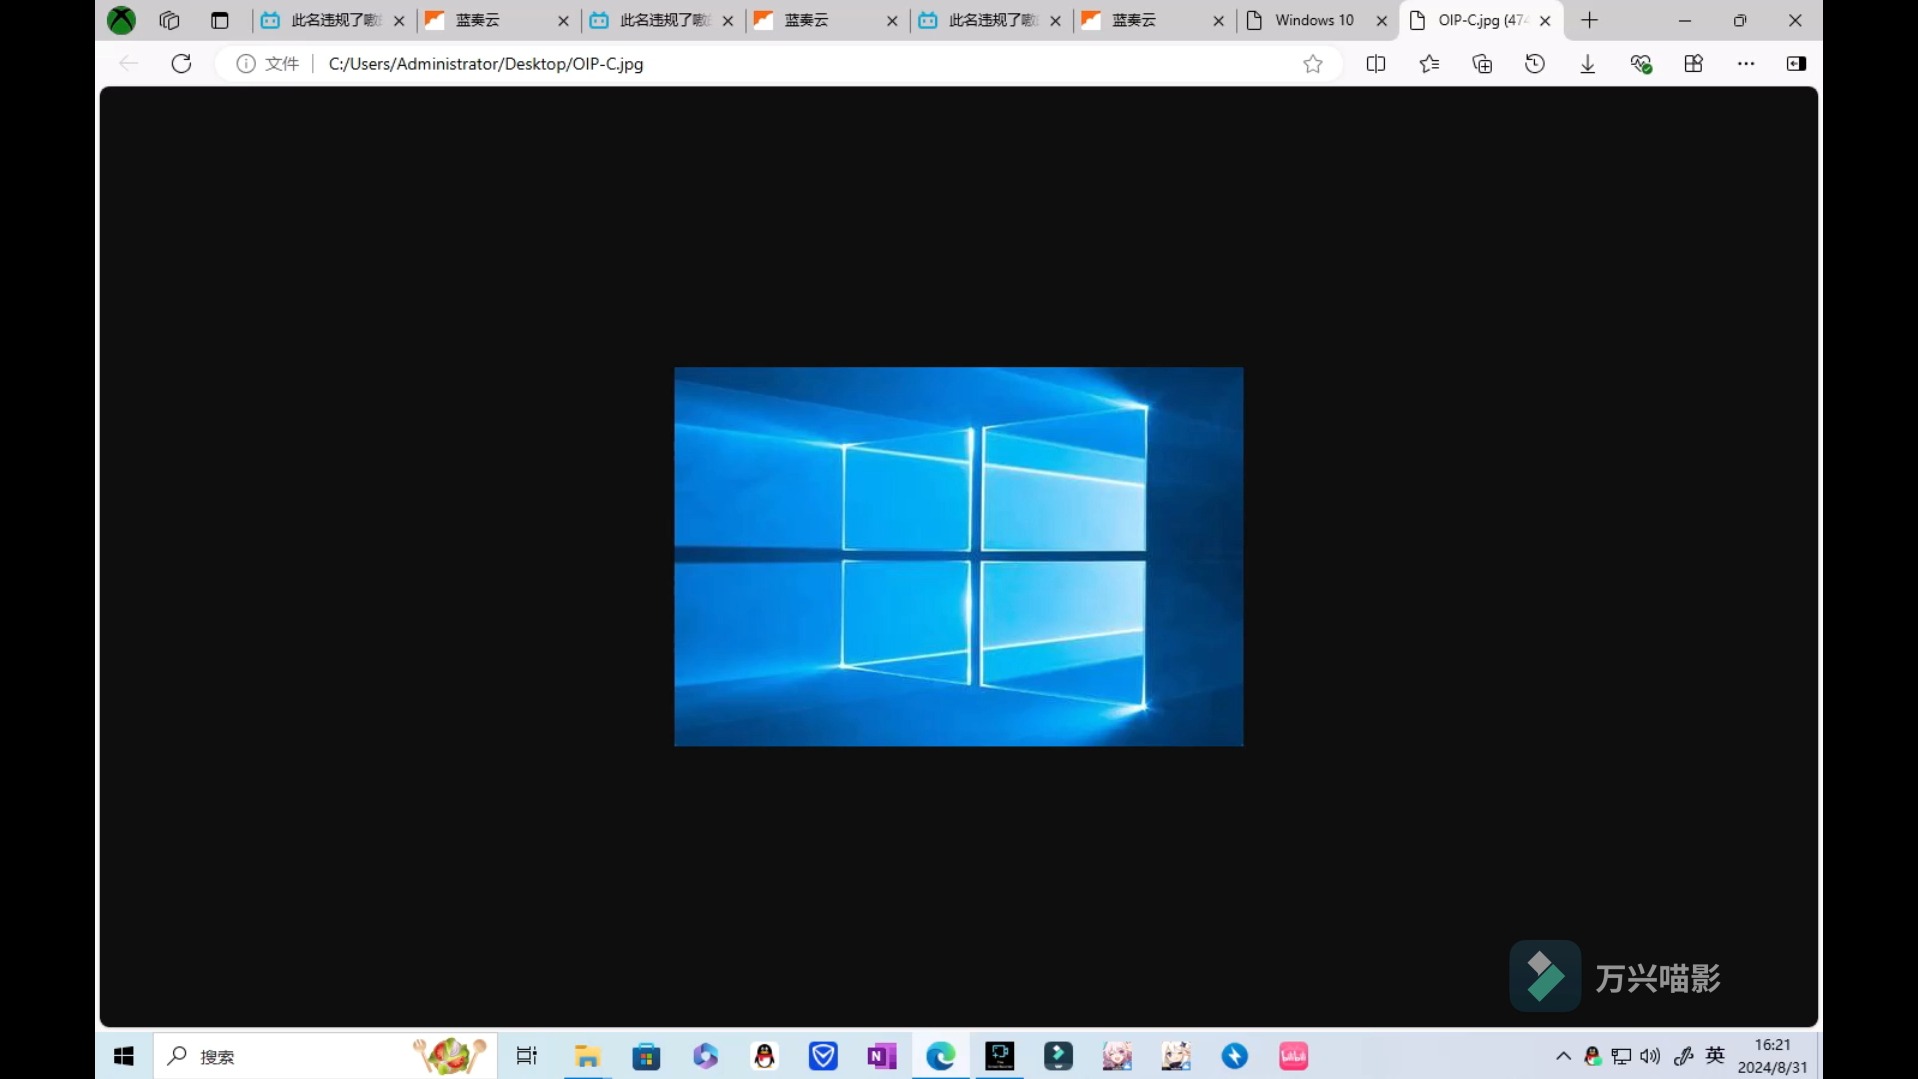
Task: Close the Windows 10 tab
Action: click(1382, 20)
